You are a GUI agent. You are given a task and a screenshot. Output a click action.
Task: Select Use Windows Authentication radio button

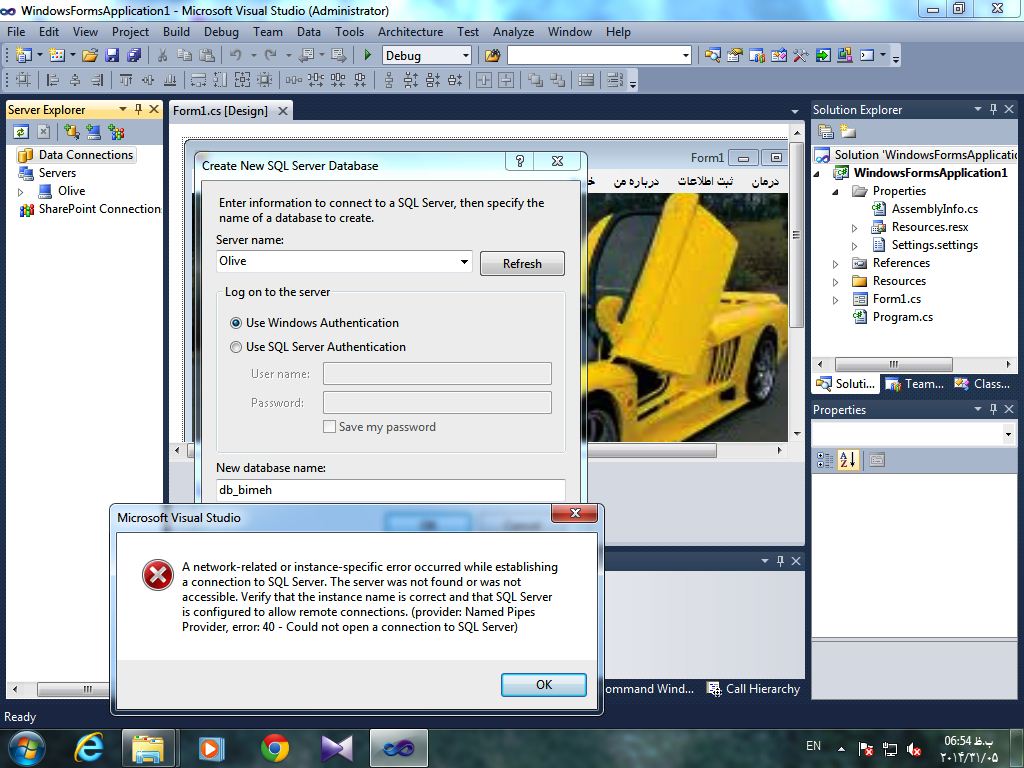236,323
